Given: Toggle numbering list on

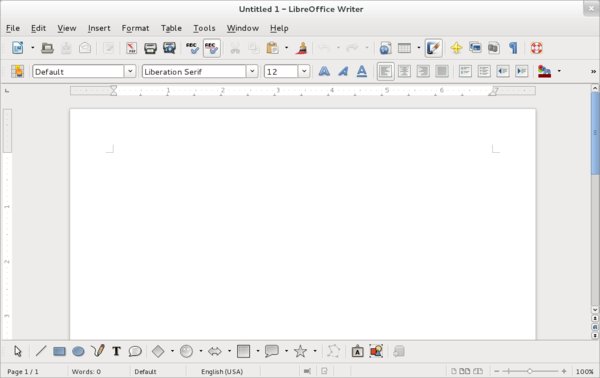Looking at the screenshot, I should [x=465, y=72].
